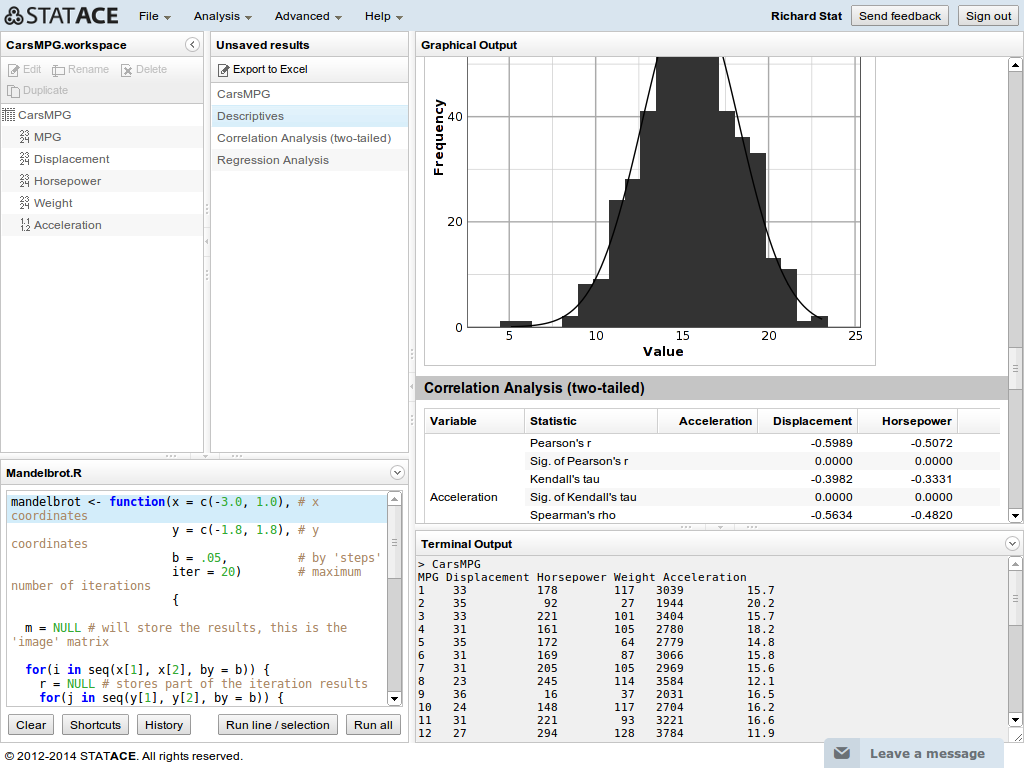Click the Export to Excel icon

[x=224, y=69]
